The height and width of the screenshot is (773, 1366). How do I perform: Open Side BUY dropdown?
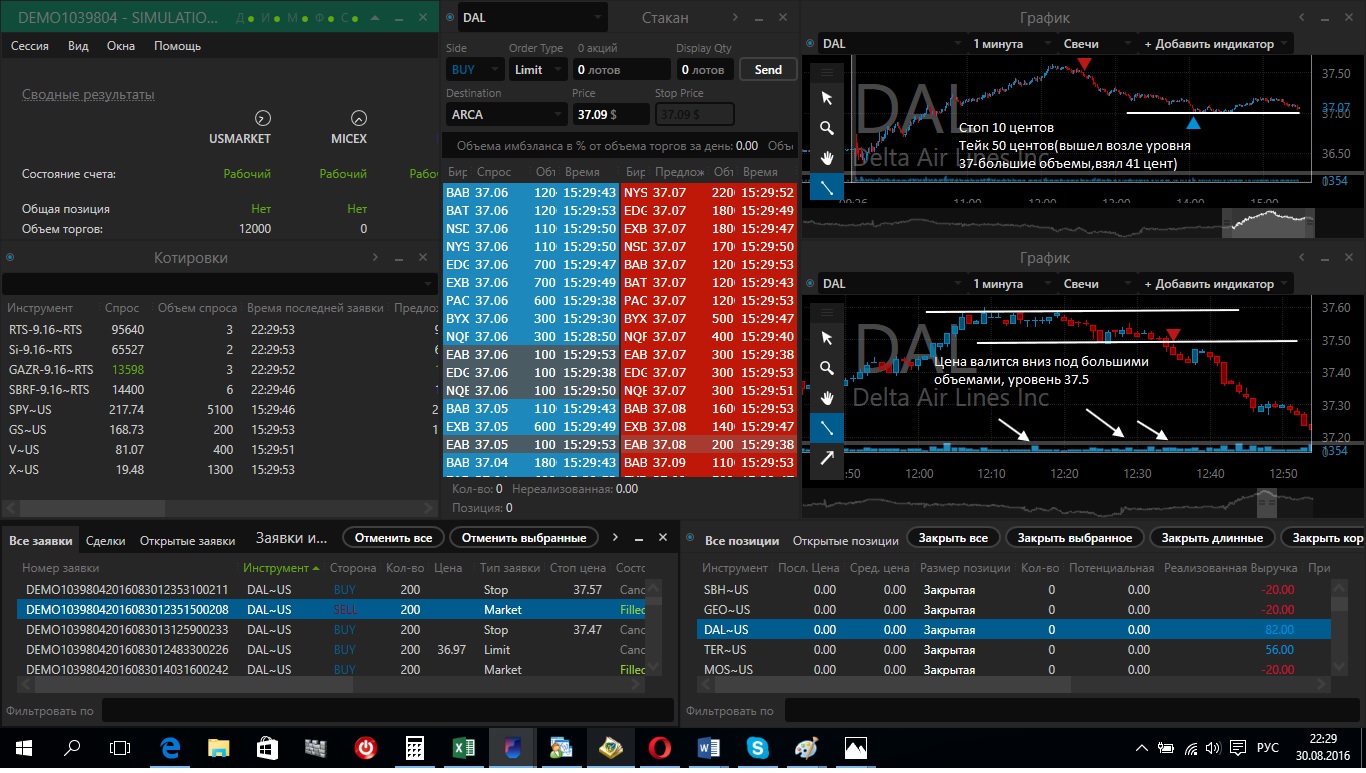coord(474,70)
